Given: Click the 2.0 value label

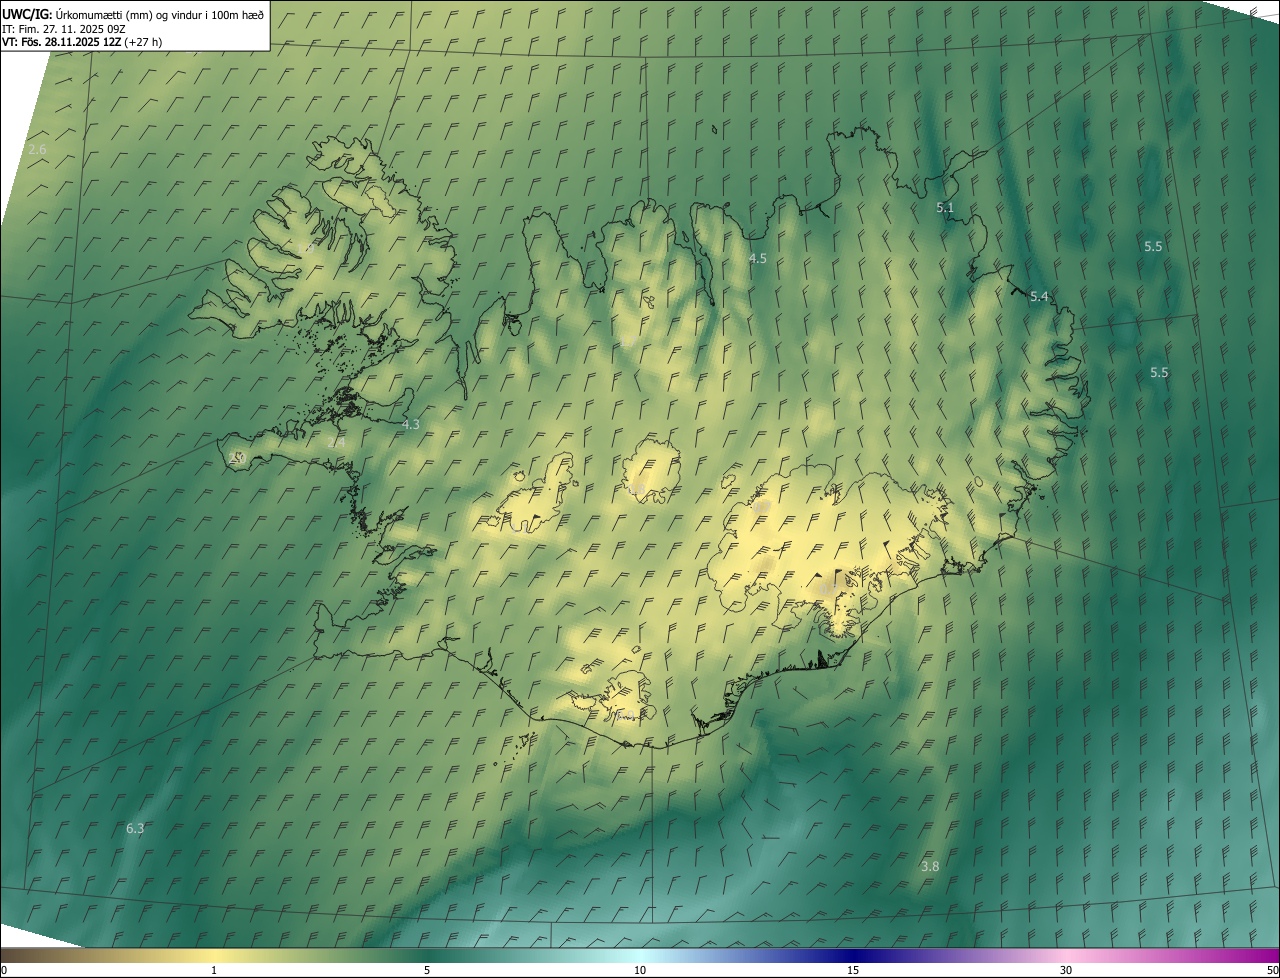Looking at the screenshot, I should click(237, 457).
